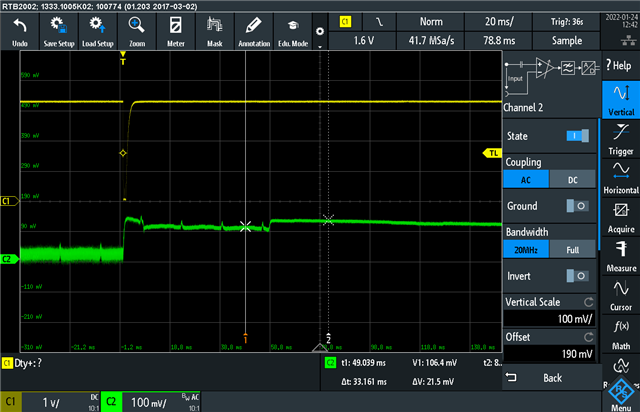Open Load Setup
The width and height of the screenshot is (640, 412).
98,32
